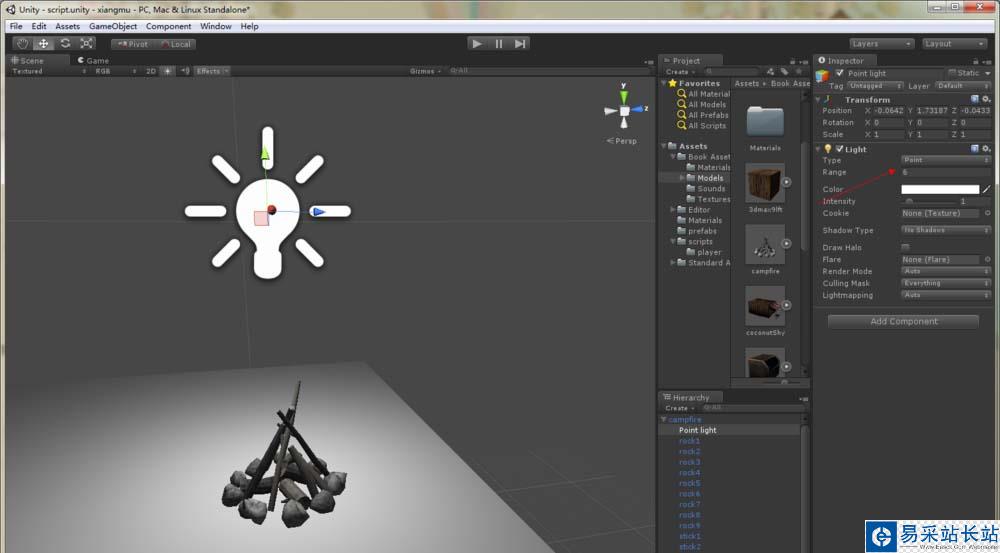1000x553 pixels.
Task: Toggle Point light active checkbox
Action: [839, 73]
